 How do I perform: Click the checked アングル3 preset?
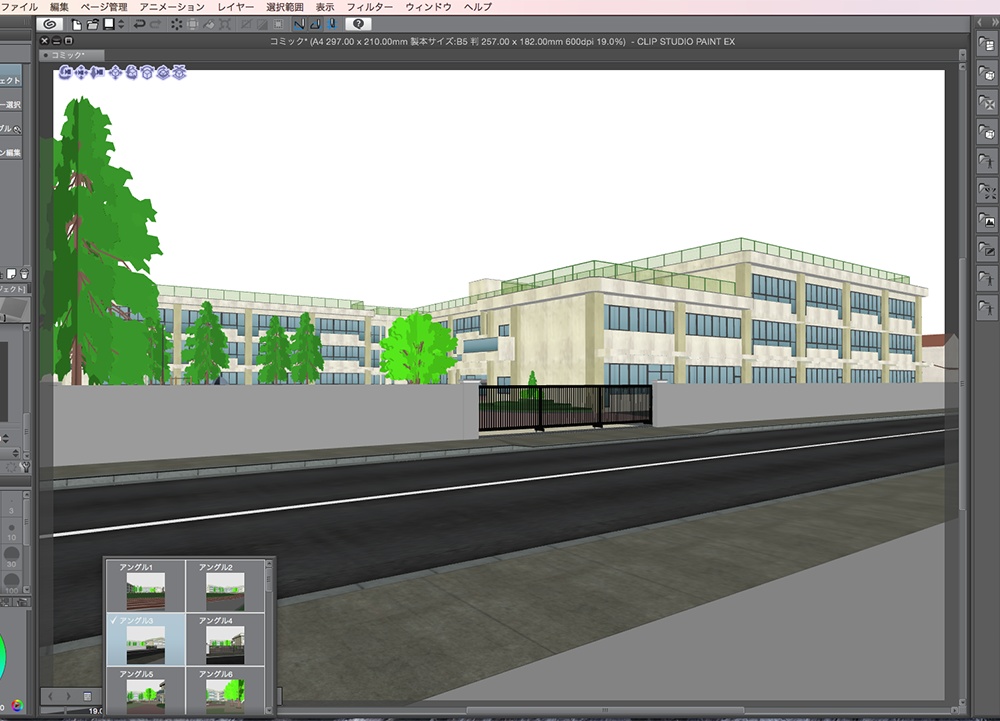(145, 639)
